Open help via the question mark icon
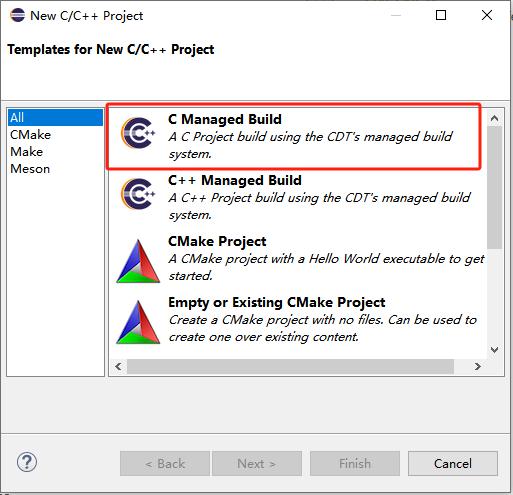Viewport: 513px width, 495px height. click(27, 462)
